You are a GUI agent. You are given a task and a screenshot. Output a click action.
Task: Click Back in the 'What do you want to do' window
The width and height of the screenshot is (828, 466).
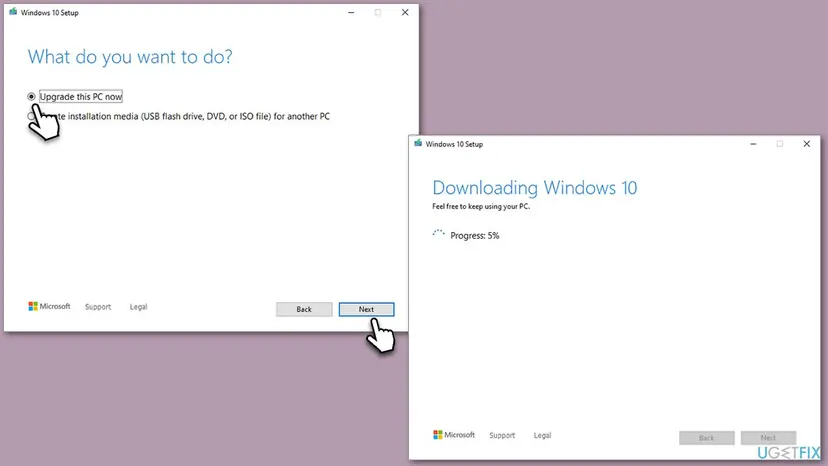[x=304, y=309]
